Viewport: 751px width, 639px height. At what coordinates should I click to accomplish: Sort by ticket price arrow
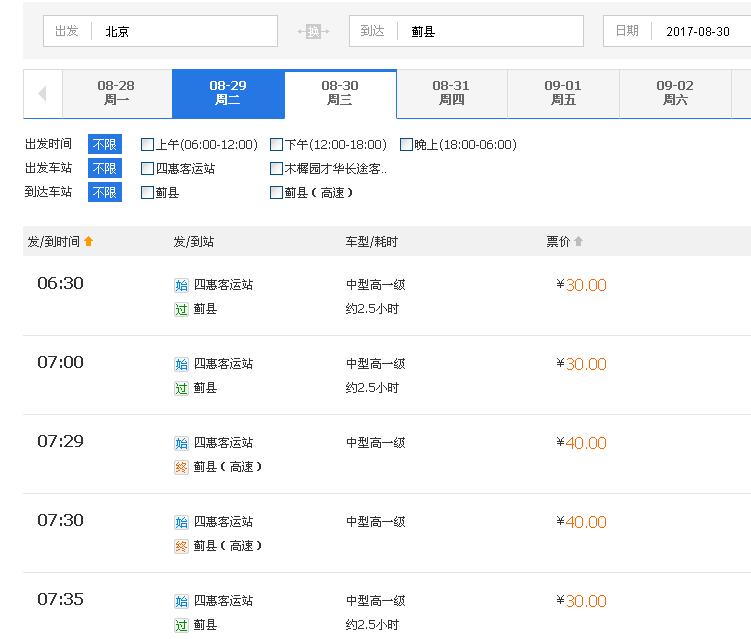coord(579,241)
